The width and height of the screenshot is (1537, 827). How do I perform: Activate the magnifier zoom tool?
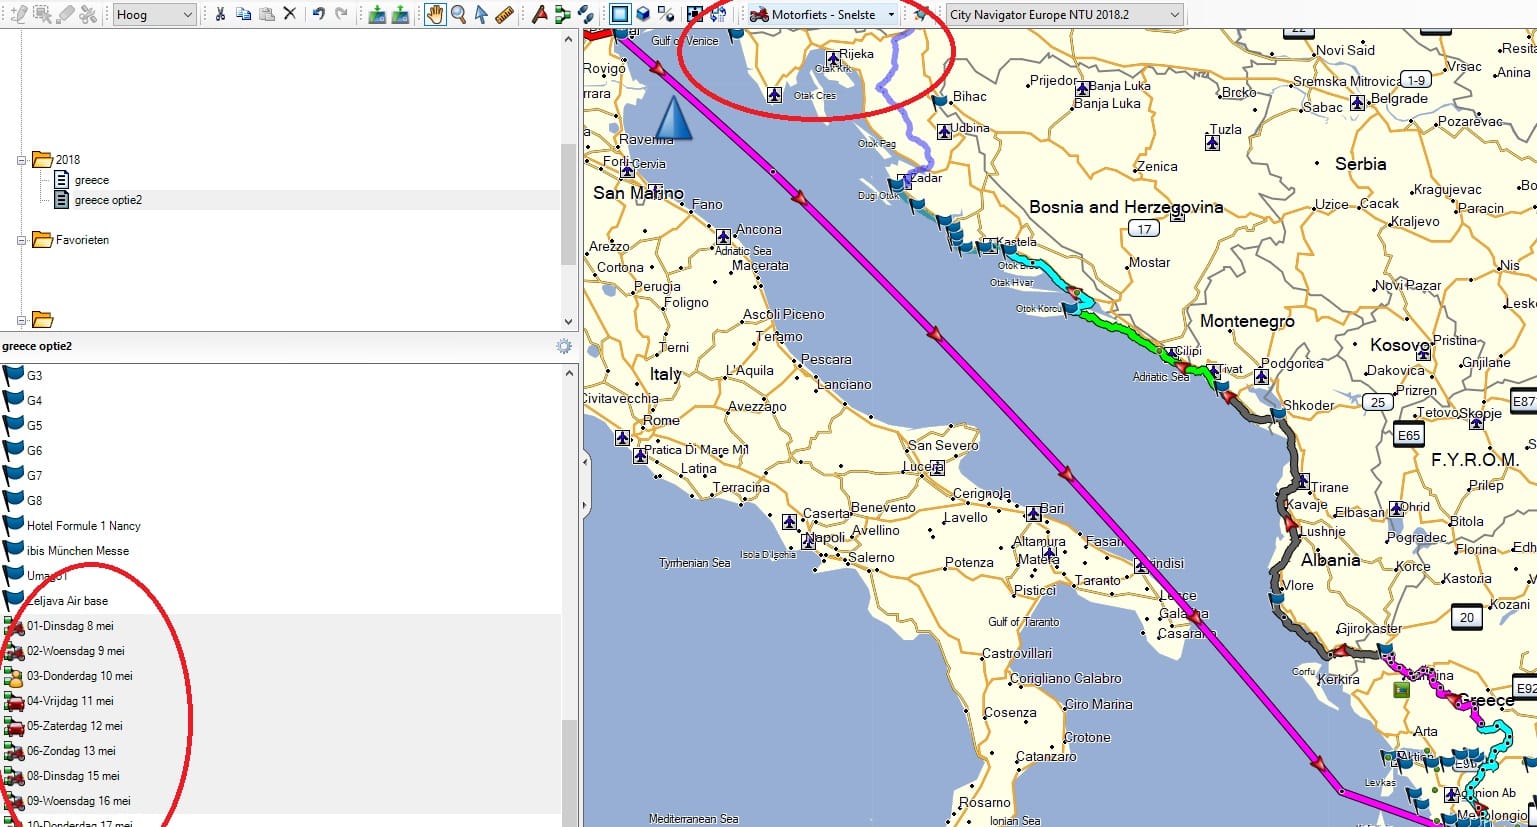[x=458, y=14]
